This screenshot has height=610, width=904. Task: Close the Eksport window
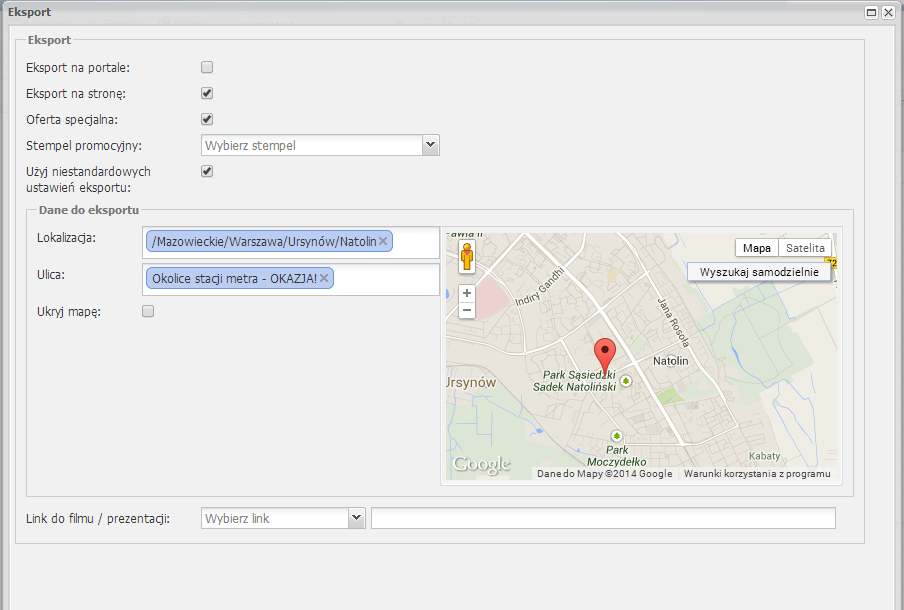[x=888, y=12]
